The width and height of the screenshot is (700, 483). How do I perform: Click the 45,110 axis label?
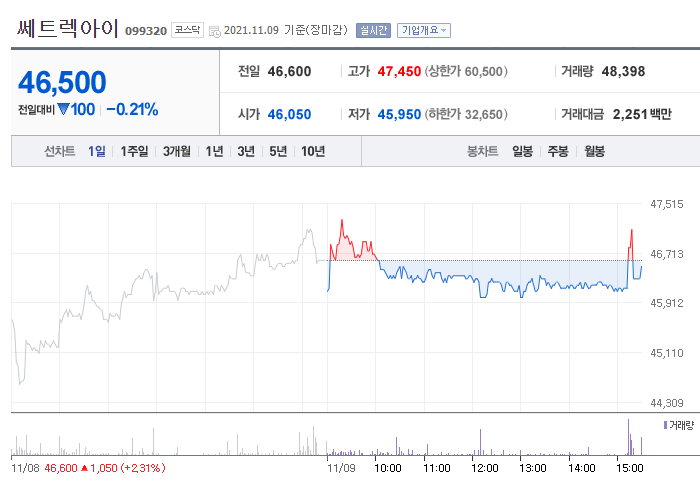[x=667, y=353]
